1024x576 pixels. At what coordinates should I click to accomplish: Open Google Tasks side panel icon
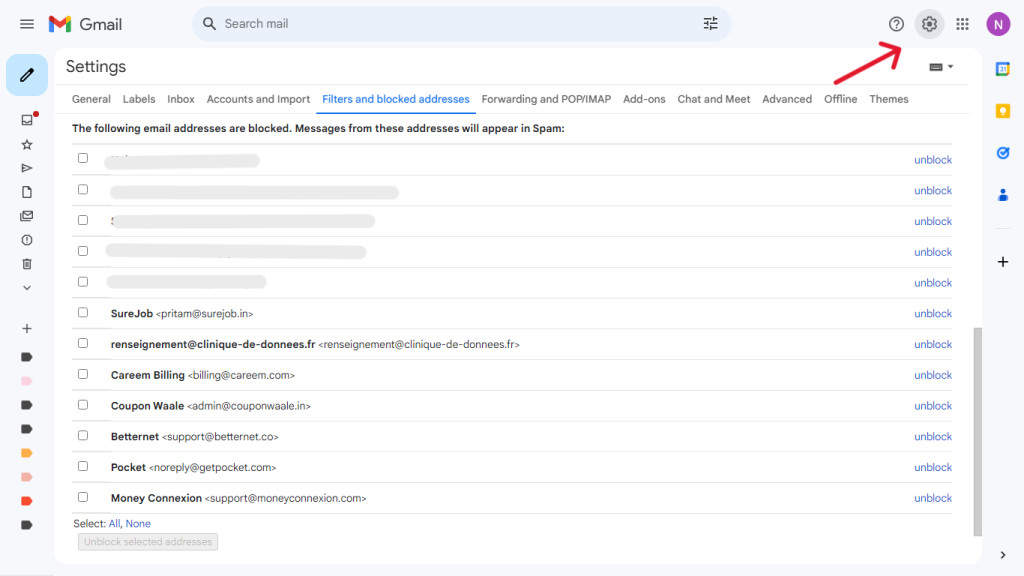(1002, 153)
